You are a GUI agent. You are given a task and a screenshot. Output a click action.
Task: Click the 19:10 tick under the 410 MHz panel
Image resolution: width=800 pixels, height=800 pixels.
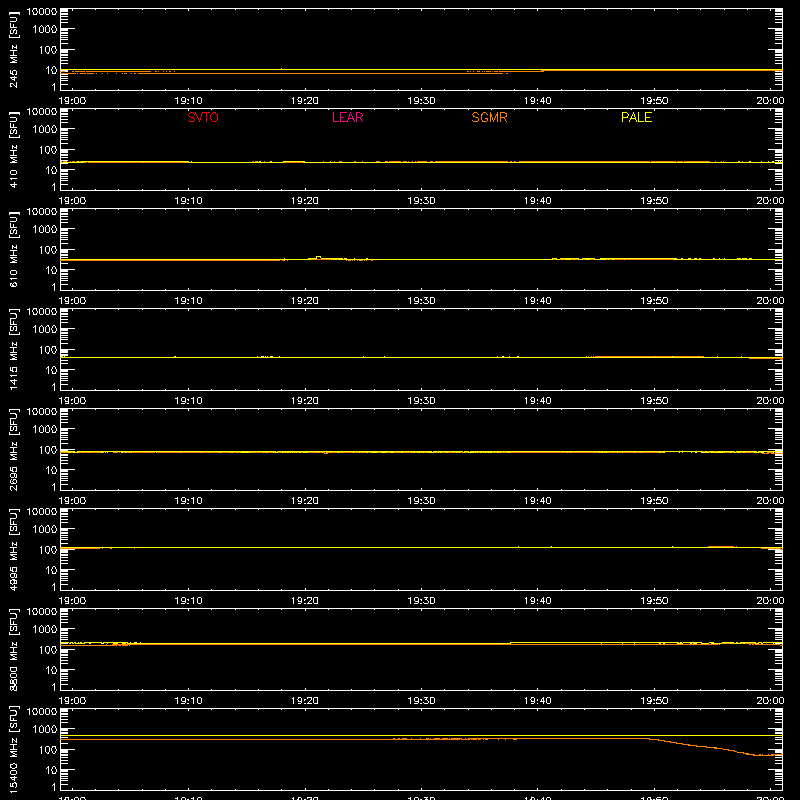coord(188,201)
